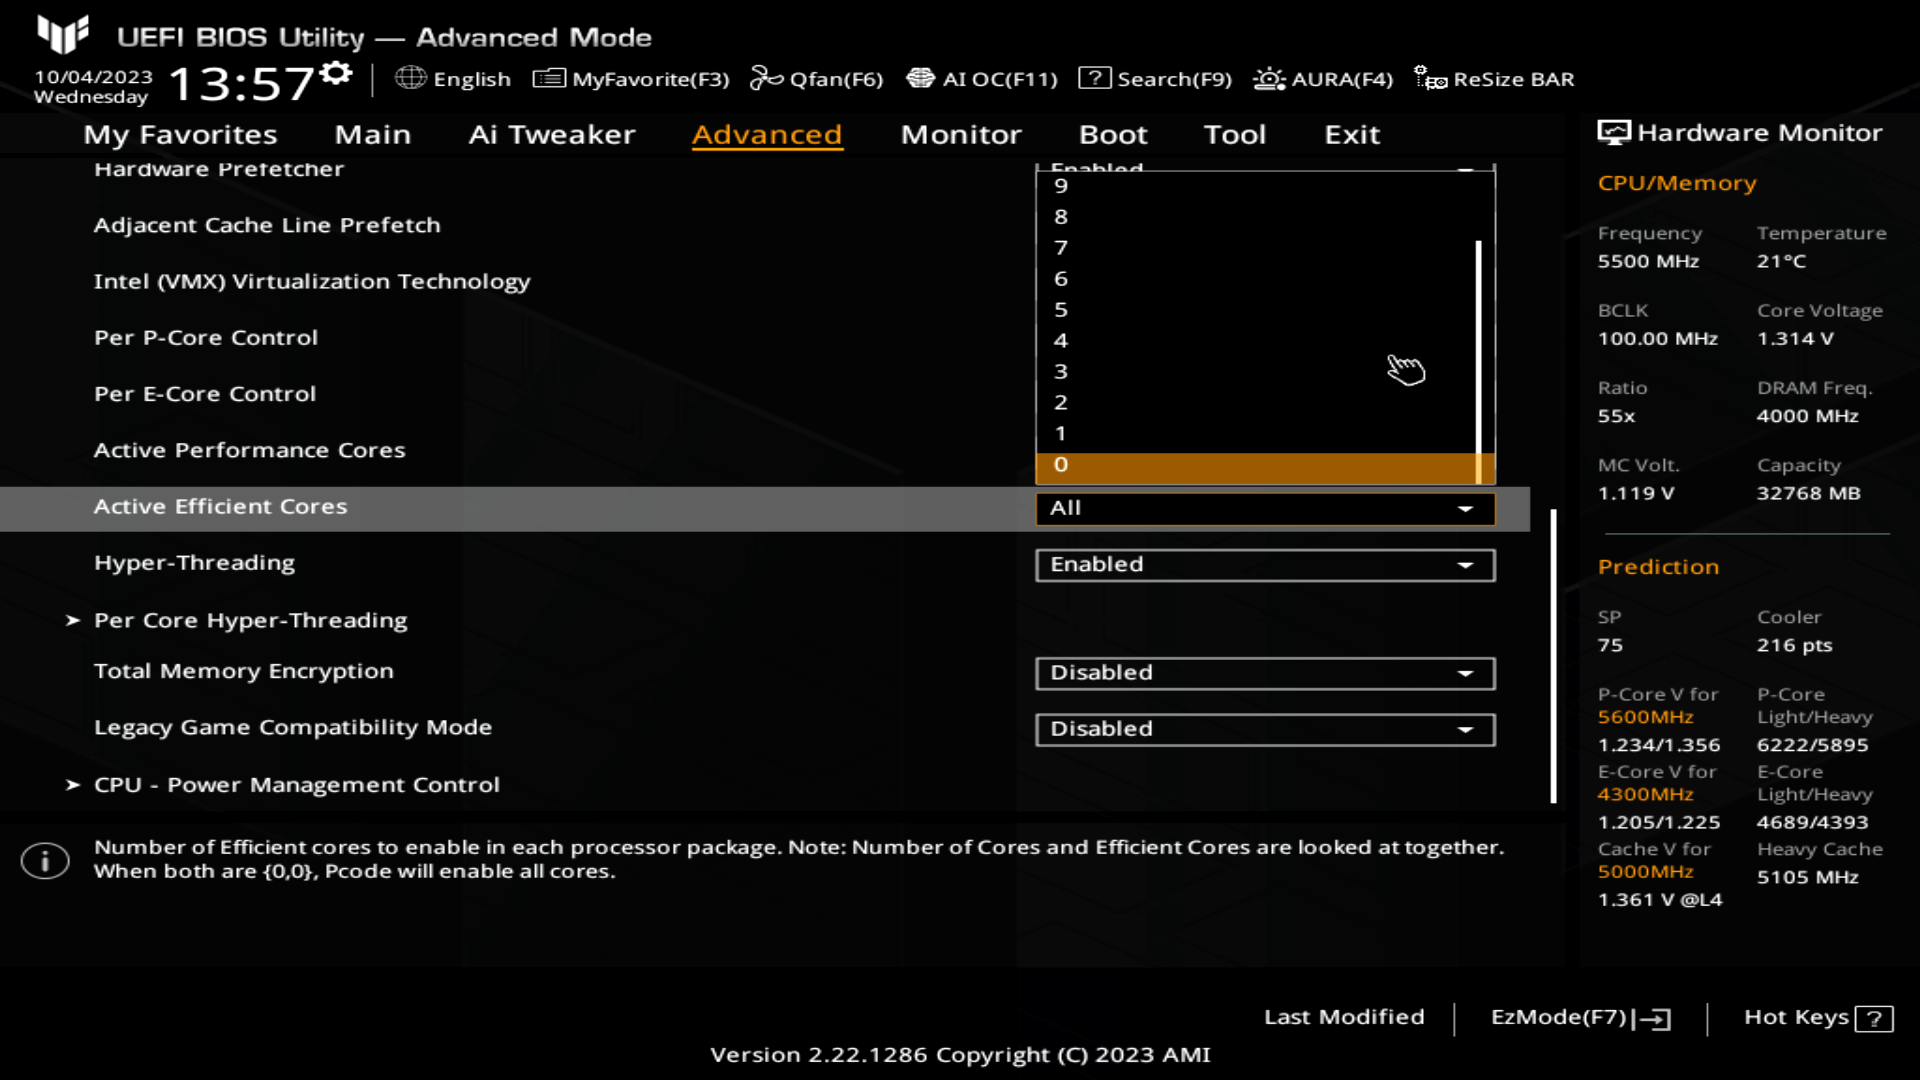Image resolution: width=1920 pixels, height=1080 pixels.
Task: Click the 5600MHz P-Core prediction
Action: point(1645,717)
